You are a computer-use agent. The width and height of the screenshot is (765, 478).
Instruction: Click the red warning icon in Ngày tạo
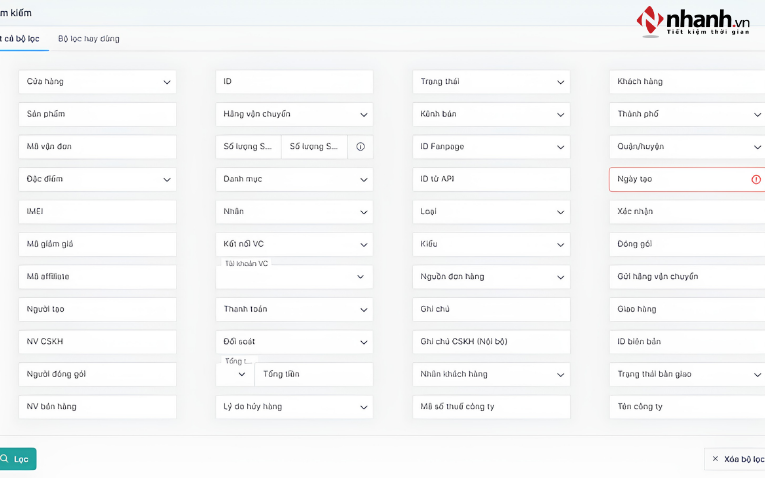click(756, 179)
